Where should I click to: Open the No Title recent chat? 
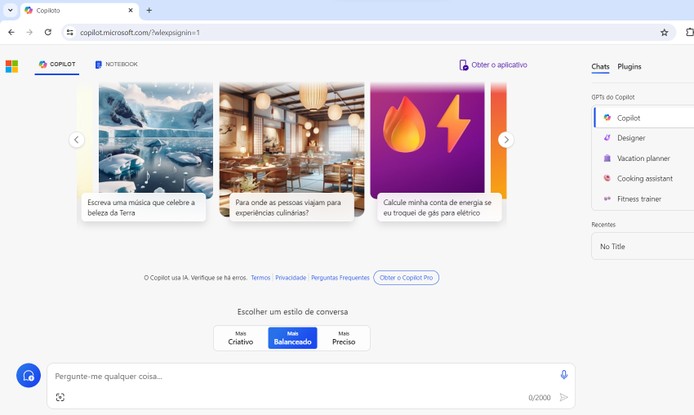click(x=643, y=246)
